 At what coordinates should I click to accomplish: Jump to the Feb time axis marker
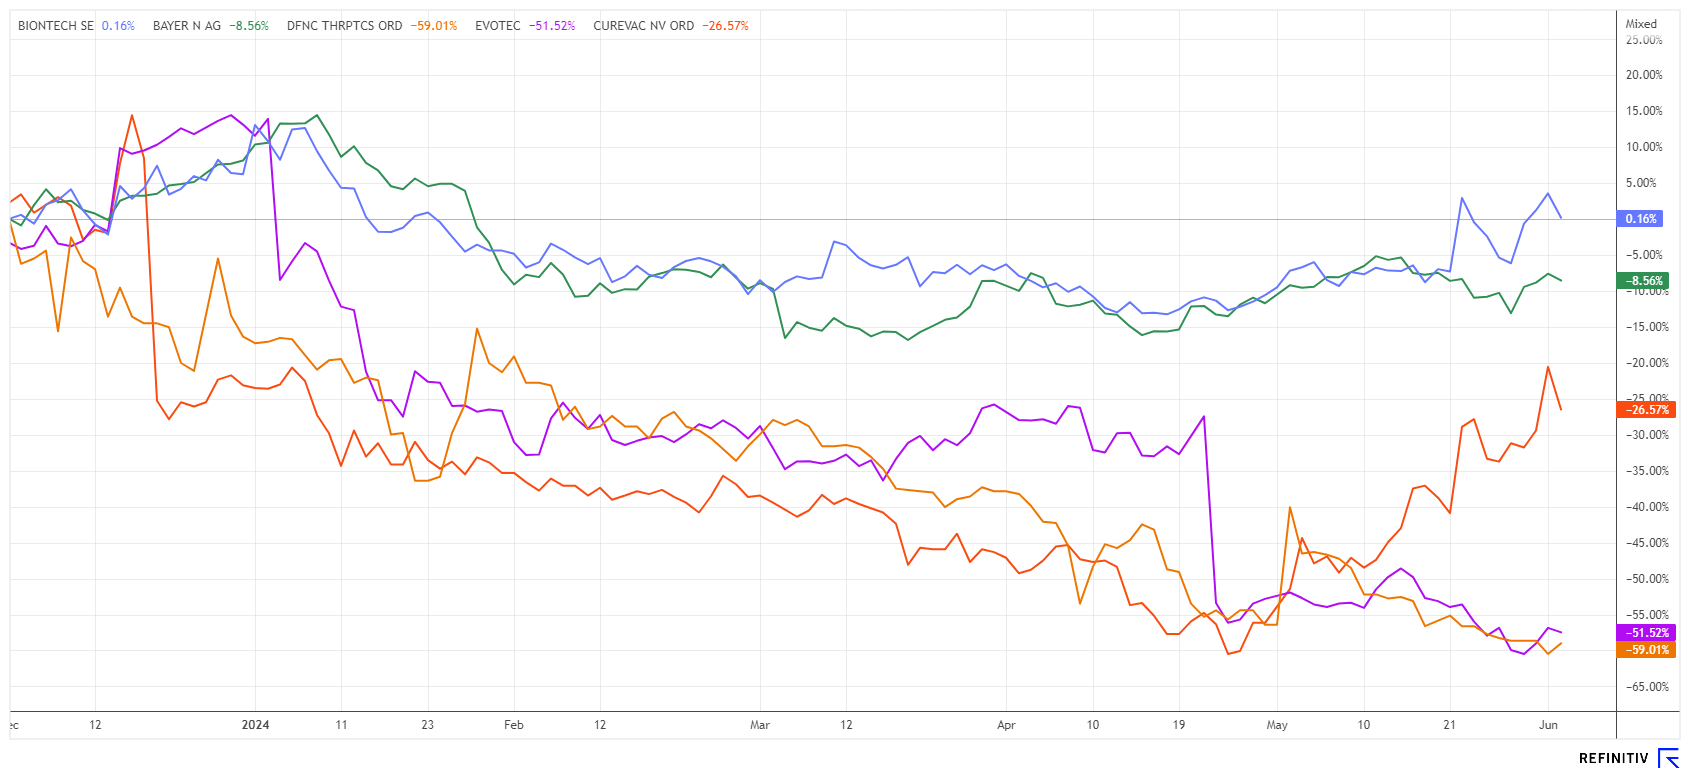513,725
